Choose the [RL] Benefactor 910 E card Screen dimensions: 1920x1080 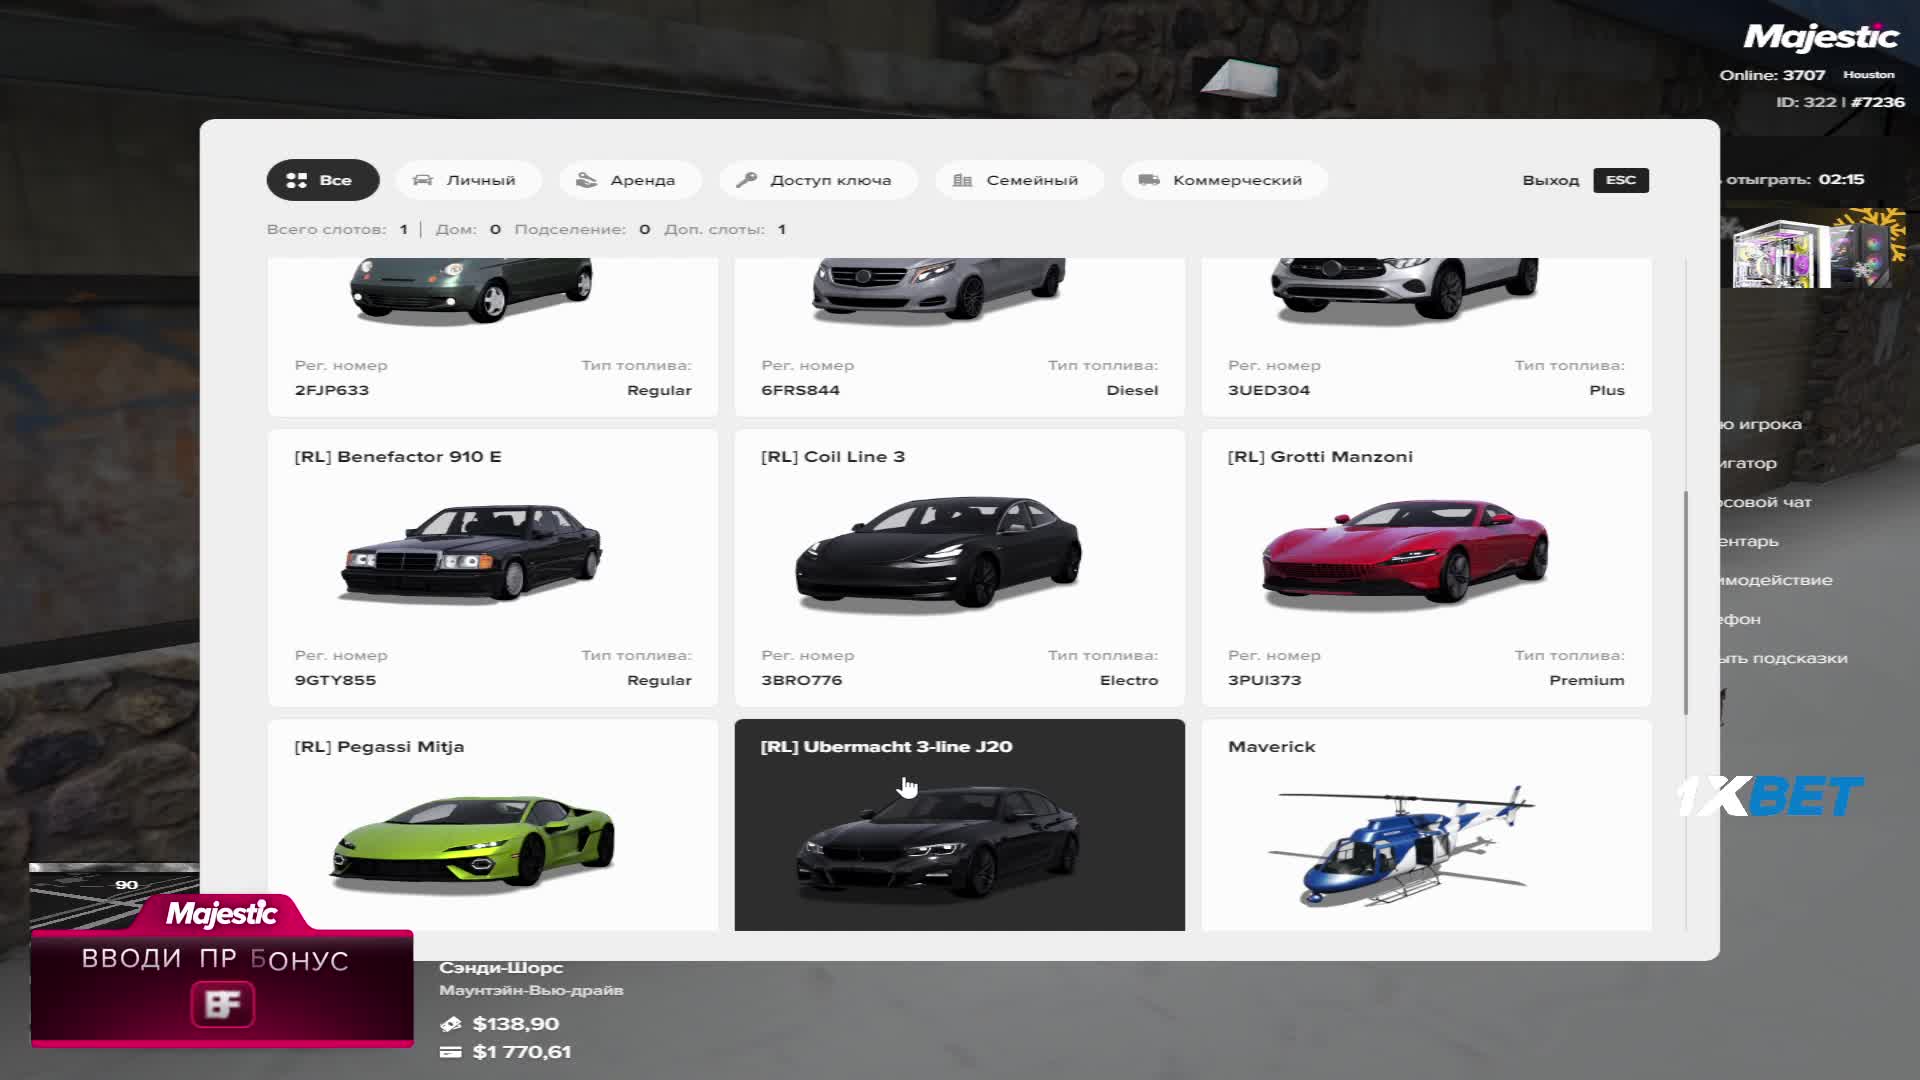[492, 568]
